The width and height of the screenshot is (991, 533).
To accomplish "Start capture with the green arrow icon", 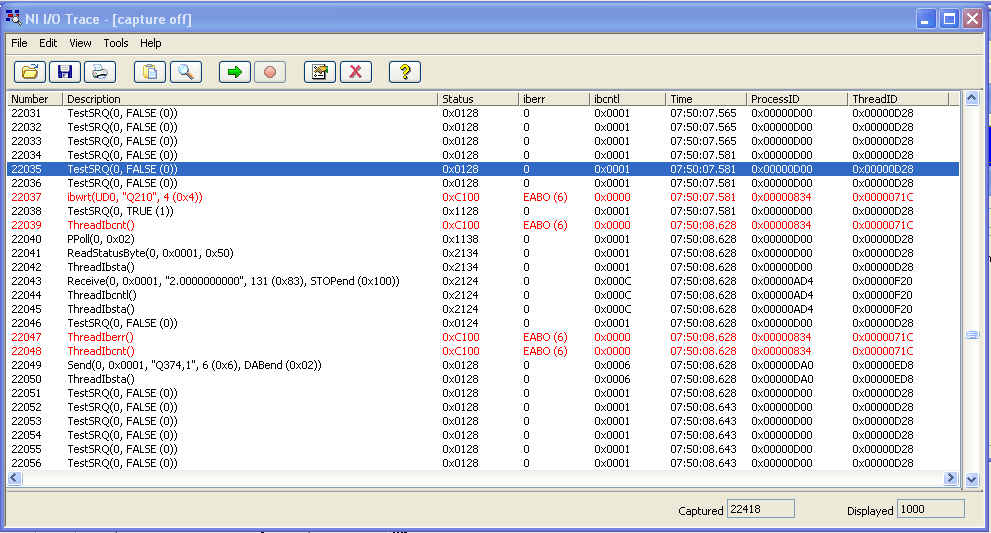I will (234, 71).
